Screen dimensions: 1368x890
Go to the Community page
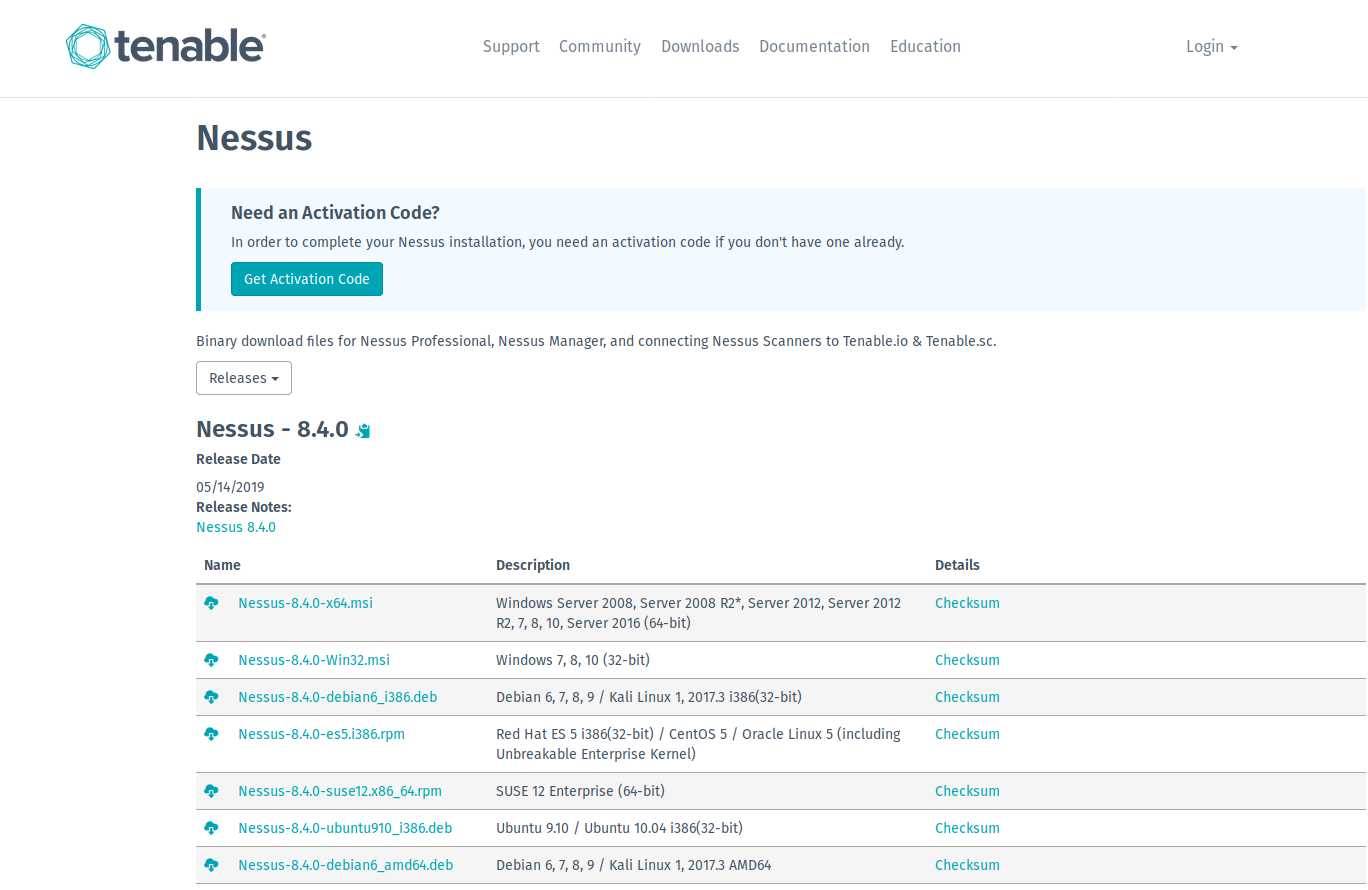coord(600,46)
